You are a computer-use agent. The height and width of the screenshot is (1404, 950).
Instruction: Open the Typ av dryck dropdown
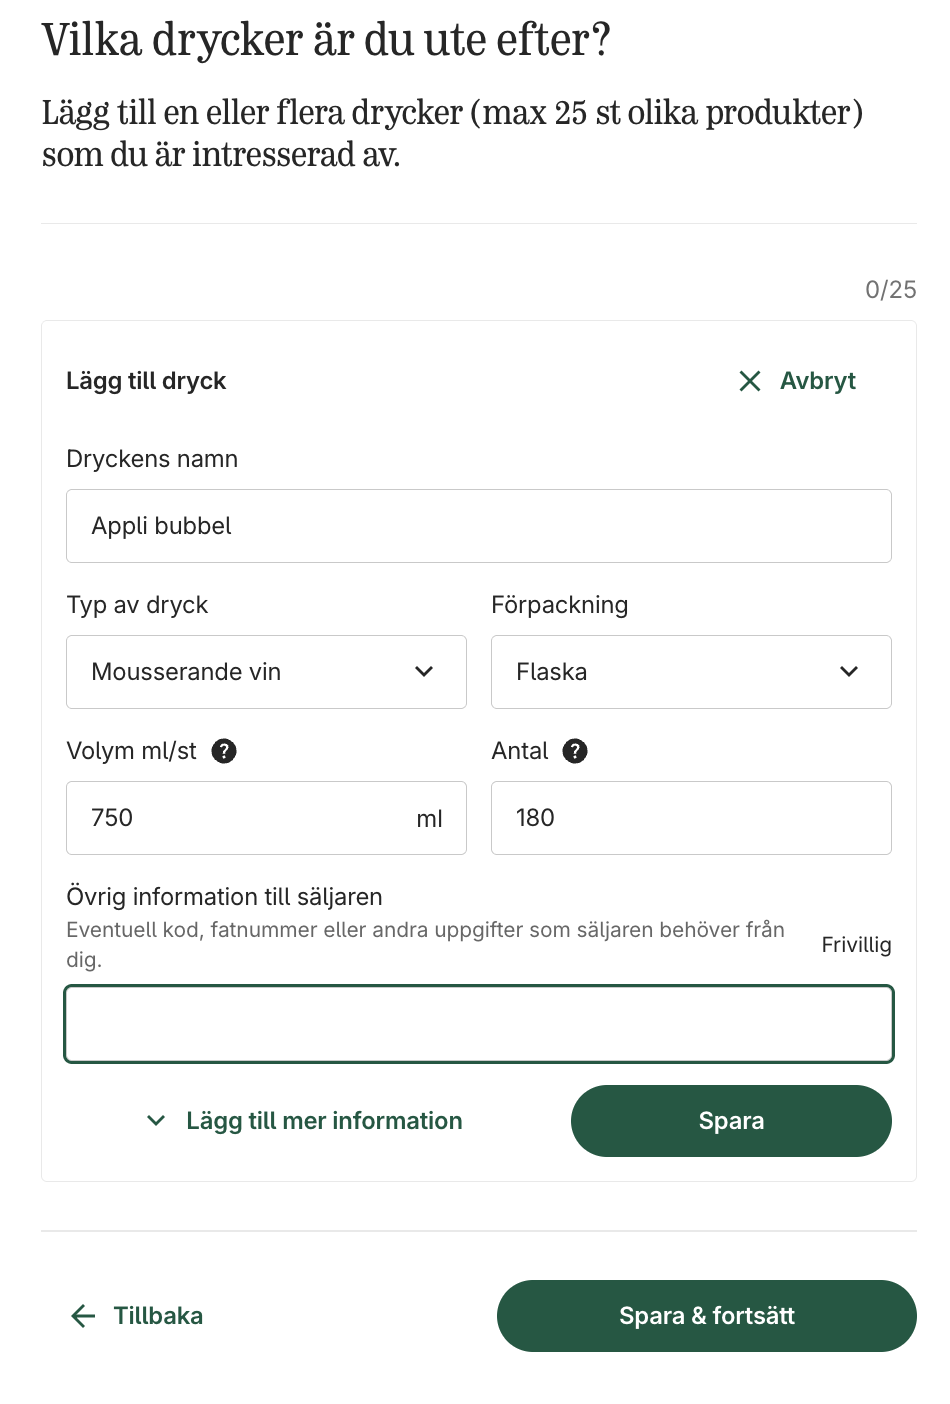click(x=266, y=672)
